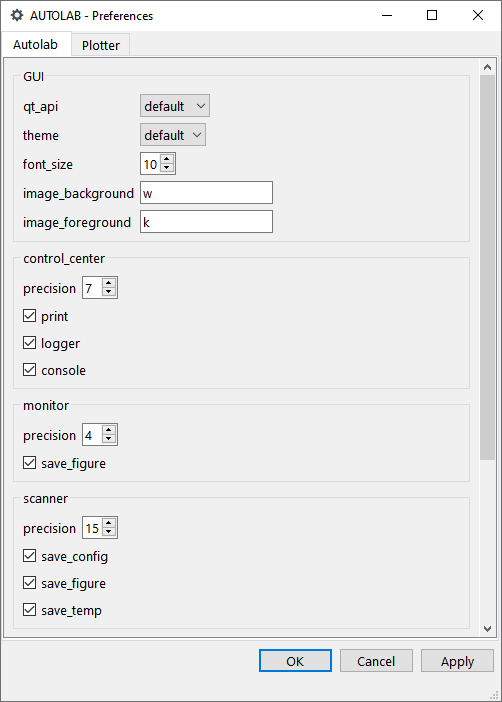Click the scanner precision number field
This screenshot has height=702, width=502.
coord(92,528)
